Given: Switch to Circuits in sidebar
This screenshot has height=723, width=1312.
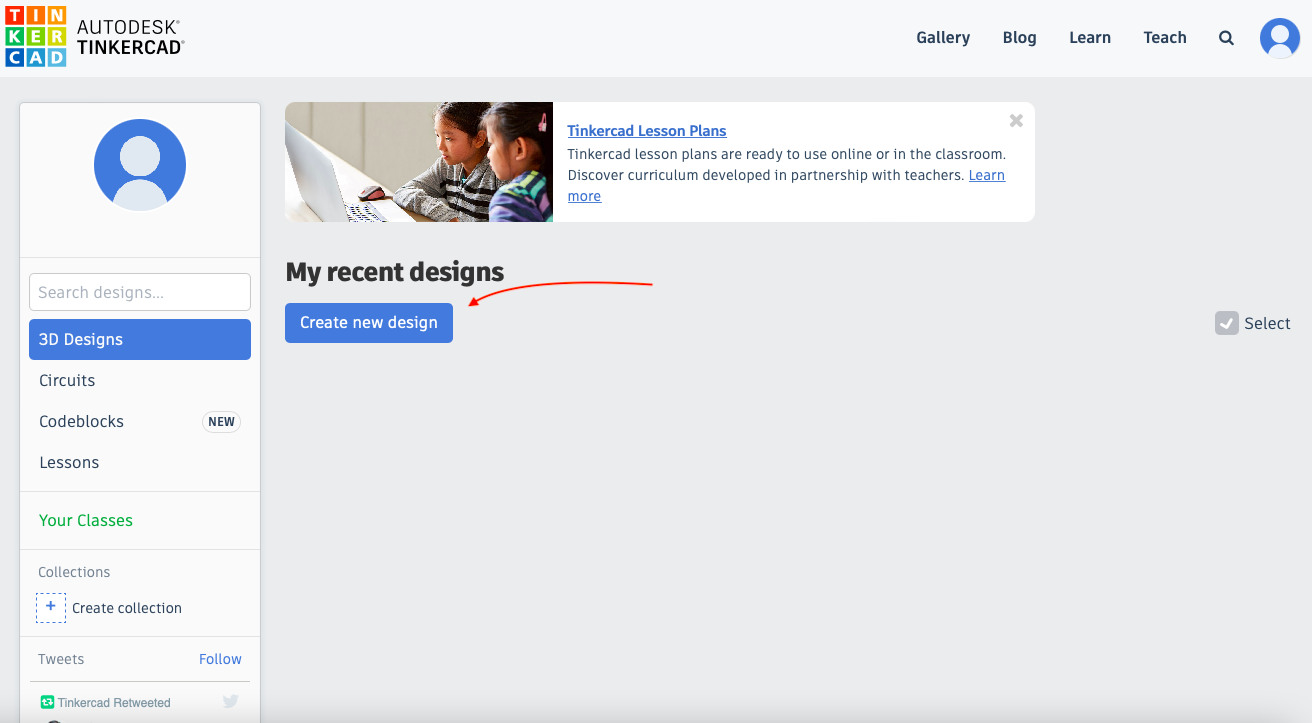Looking at the screenshot, I should tap(140, 380).
